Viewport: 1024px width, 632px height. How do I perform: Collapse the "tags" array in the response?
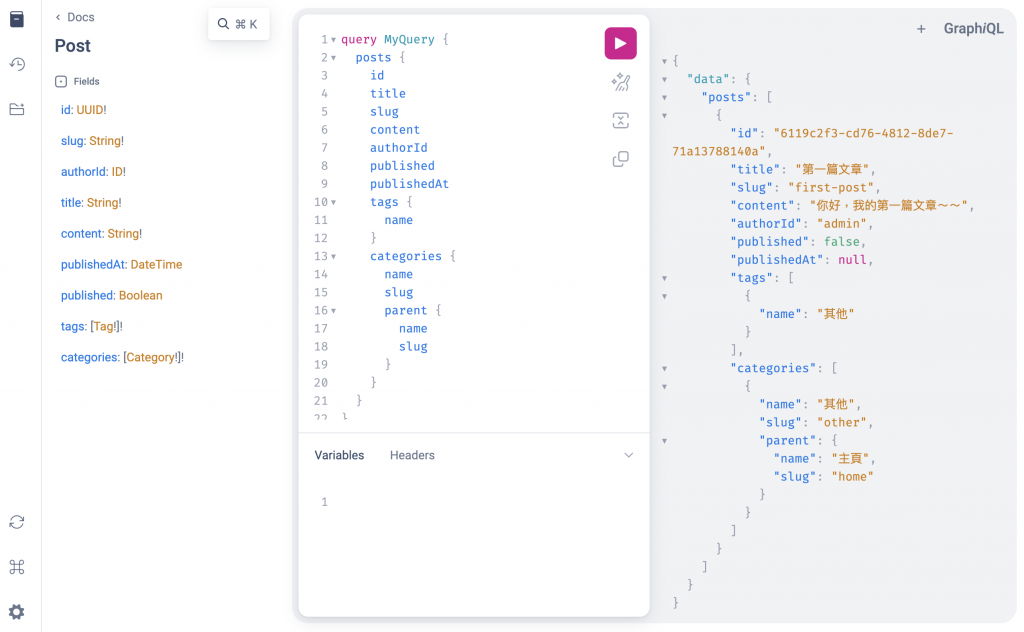(x=665, y=278)
